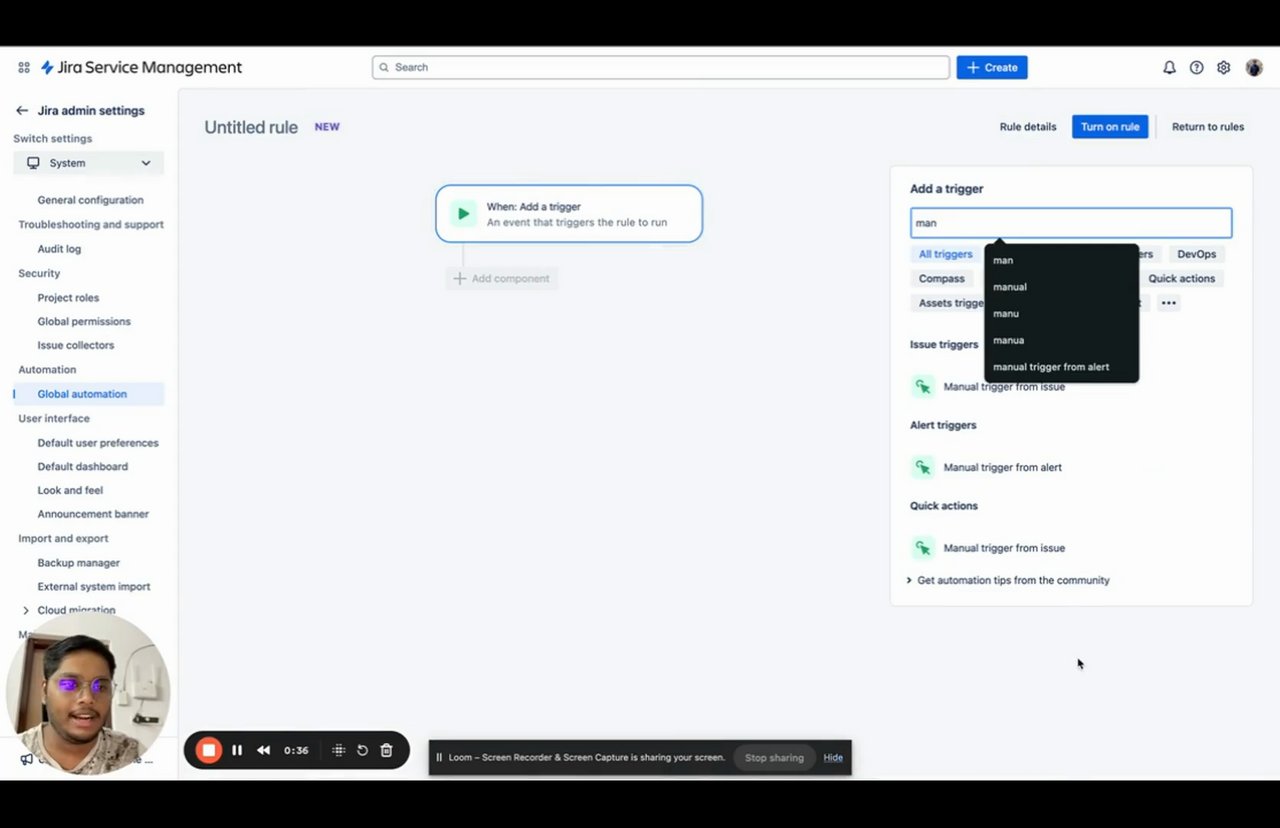This screenshot has height=828, width=1280.
Task: Select the Compass trigger filter
Action: 942,279
